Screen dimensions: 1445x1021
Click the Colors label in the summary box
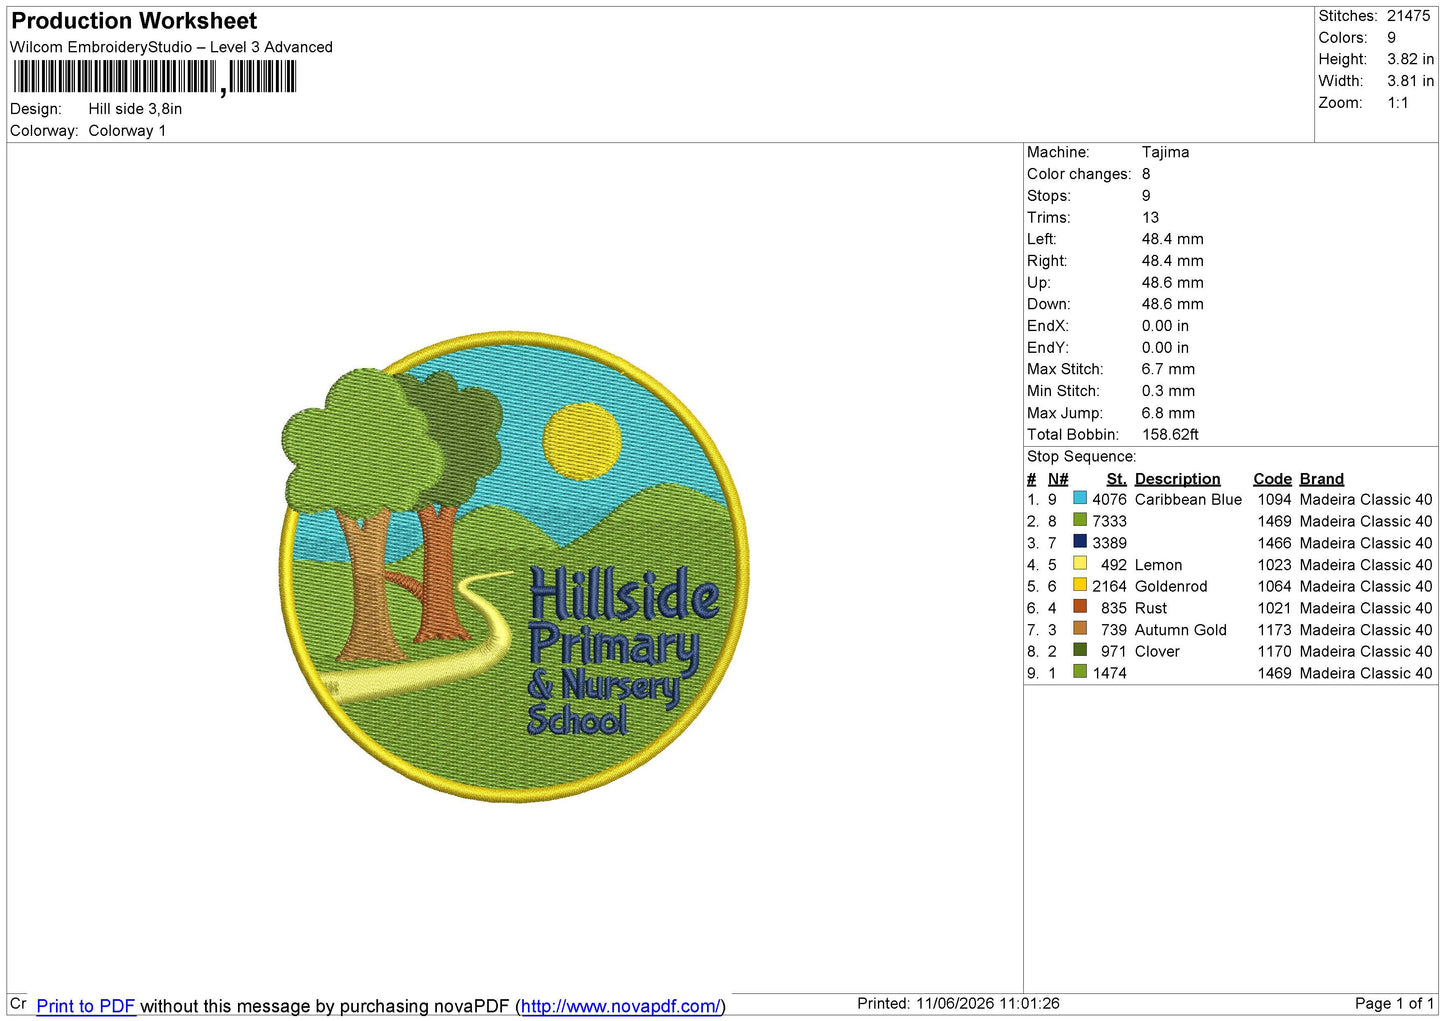tap(1342, 38)
